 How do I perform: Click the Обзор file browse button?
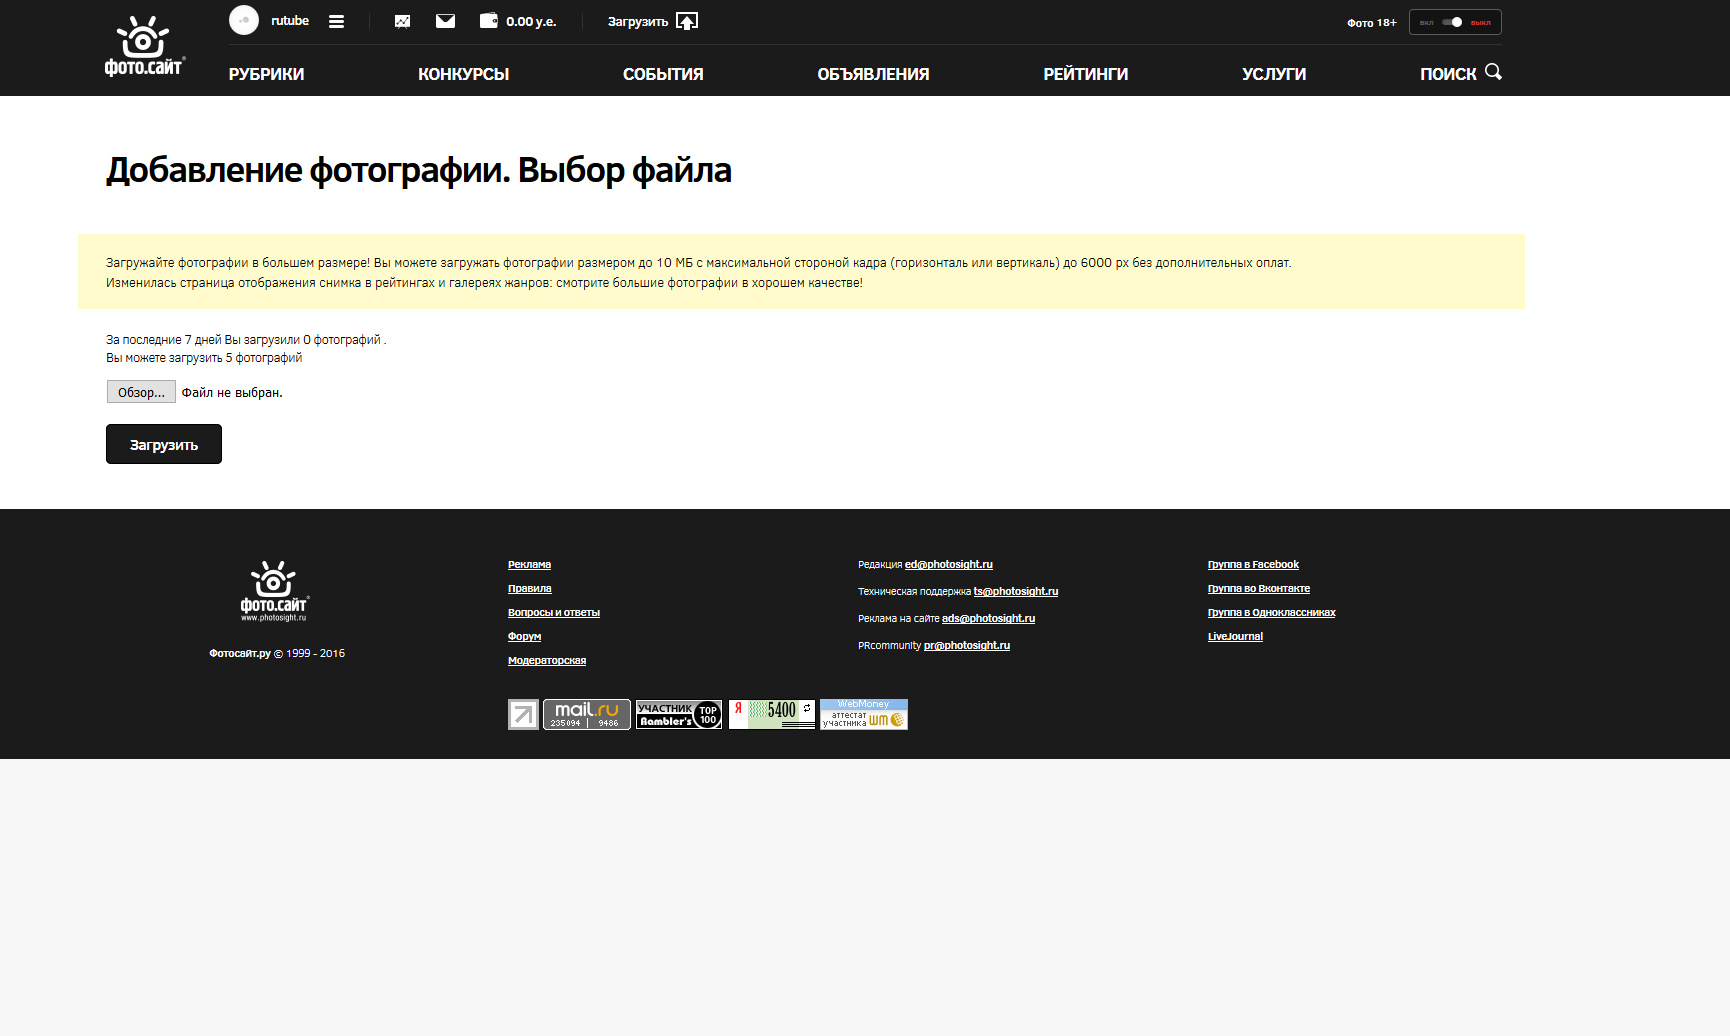point(141,392)
